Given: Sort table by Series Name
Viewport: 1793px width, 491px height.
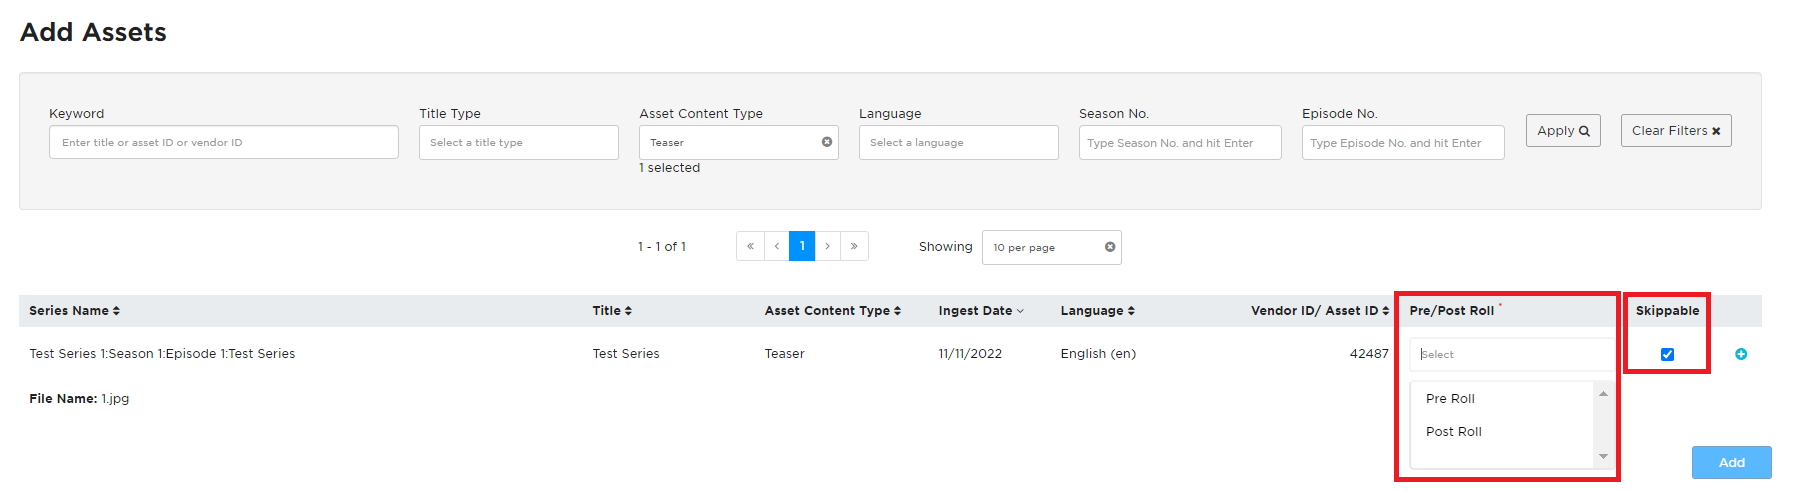Looking at the screenshot, I should tap(74, 311).
